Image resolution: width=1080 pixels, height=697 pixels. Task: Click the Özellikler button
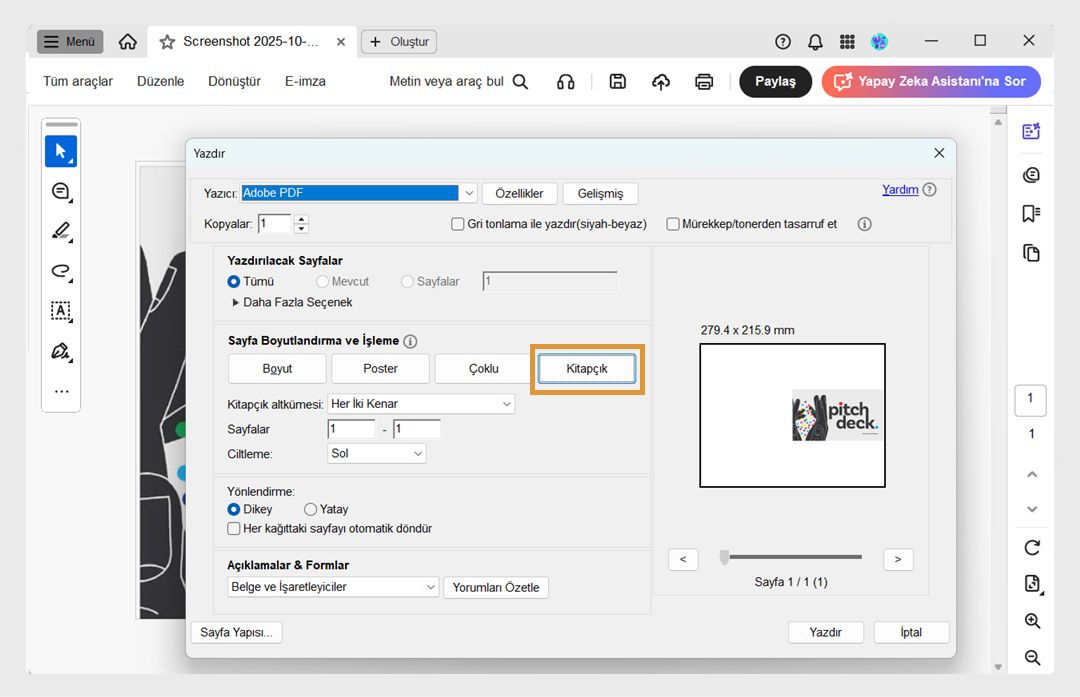519,194
